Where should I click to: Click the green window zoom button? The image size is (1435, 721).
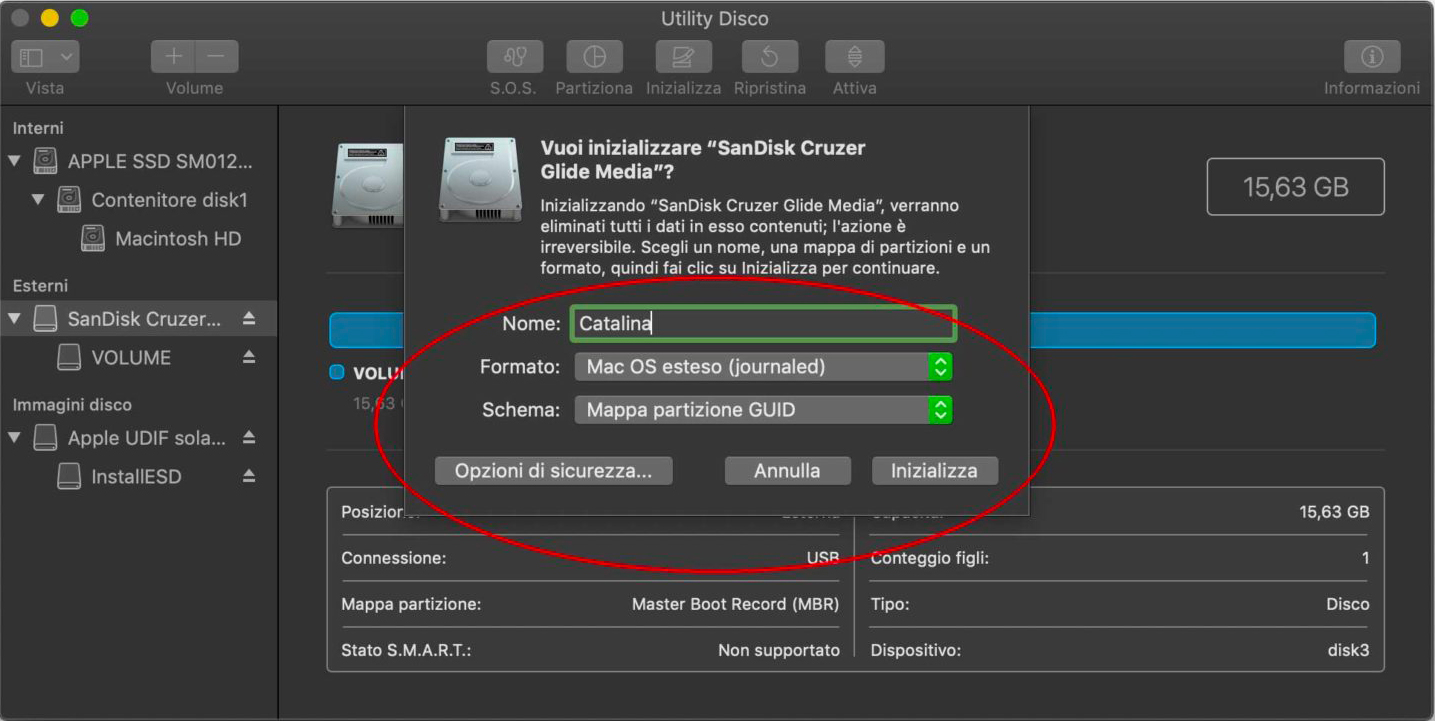click(x=79, y=18)
